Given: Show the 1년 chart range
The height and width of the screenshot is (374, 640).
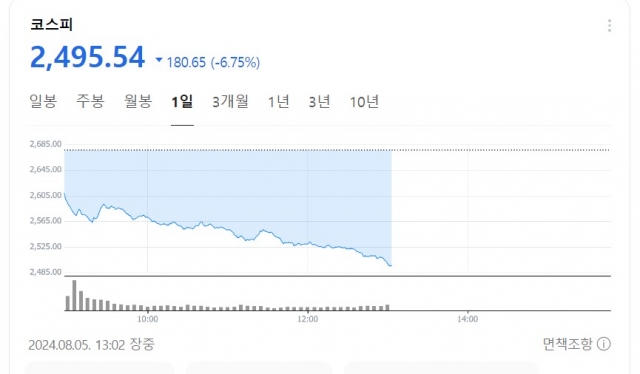Looking at the screenshot, I should 278,101.
